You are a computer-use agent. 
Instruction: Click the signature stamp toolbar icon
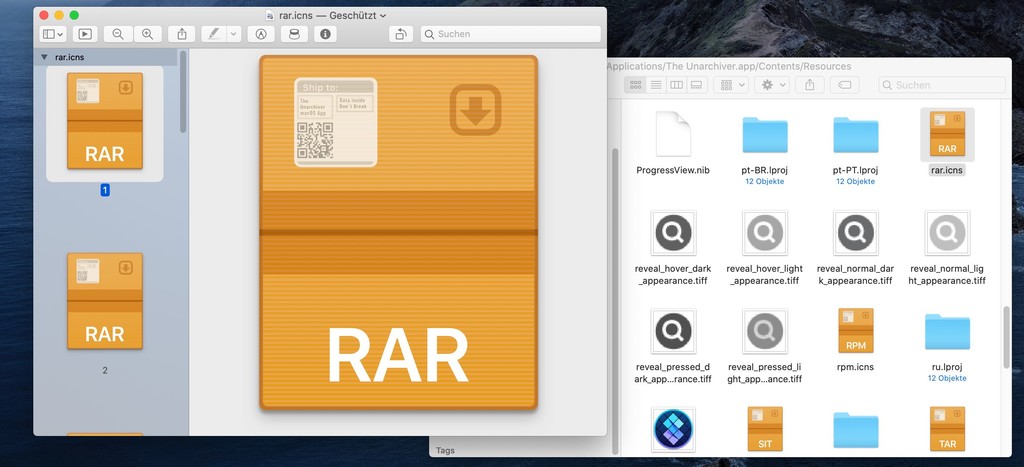(294, 34)
